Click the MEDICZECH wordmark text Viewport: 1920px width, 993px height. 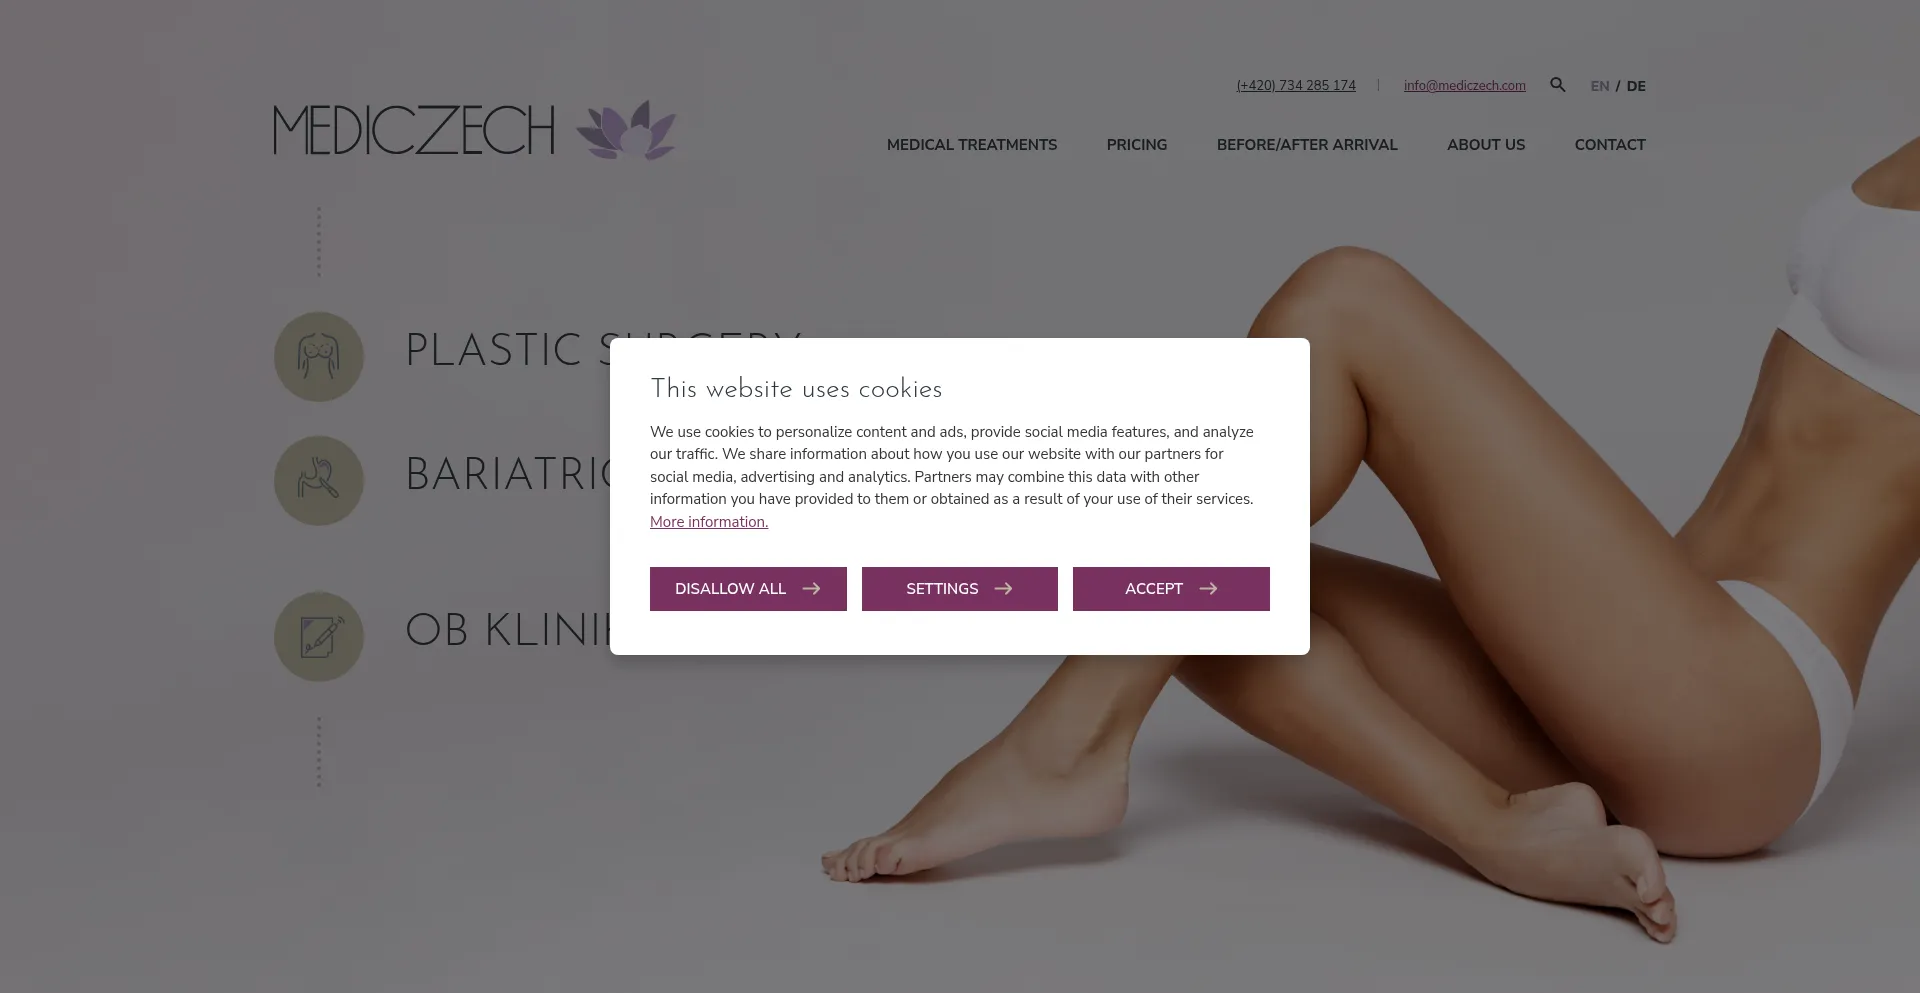pyautogui.click(x=414, y=130)
